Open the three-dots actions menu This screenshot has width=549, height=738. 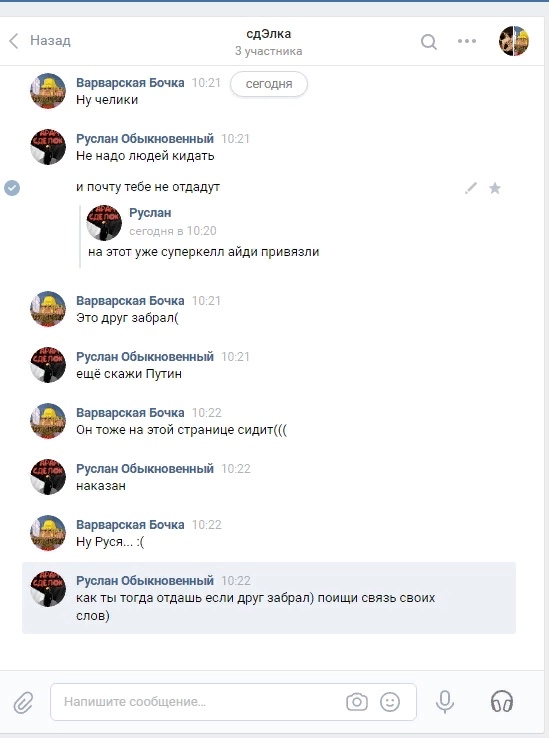(467, 41)
